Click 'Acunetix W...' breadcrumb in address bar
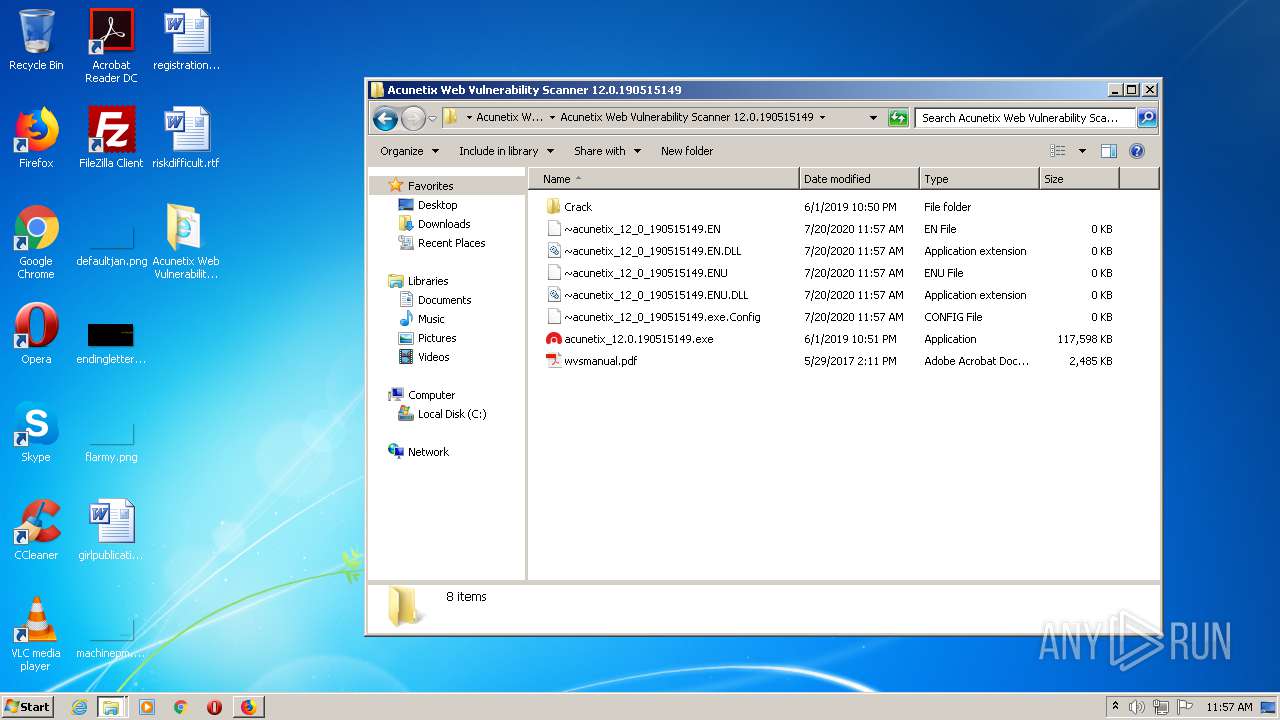Screen dimensions: 1280x720 coord(509,117)
